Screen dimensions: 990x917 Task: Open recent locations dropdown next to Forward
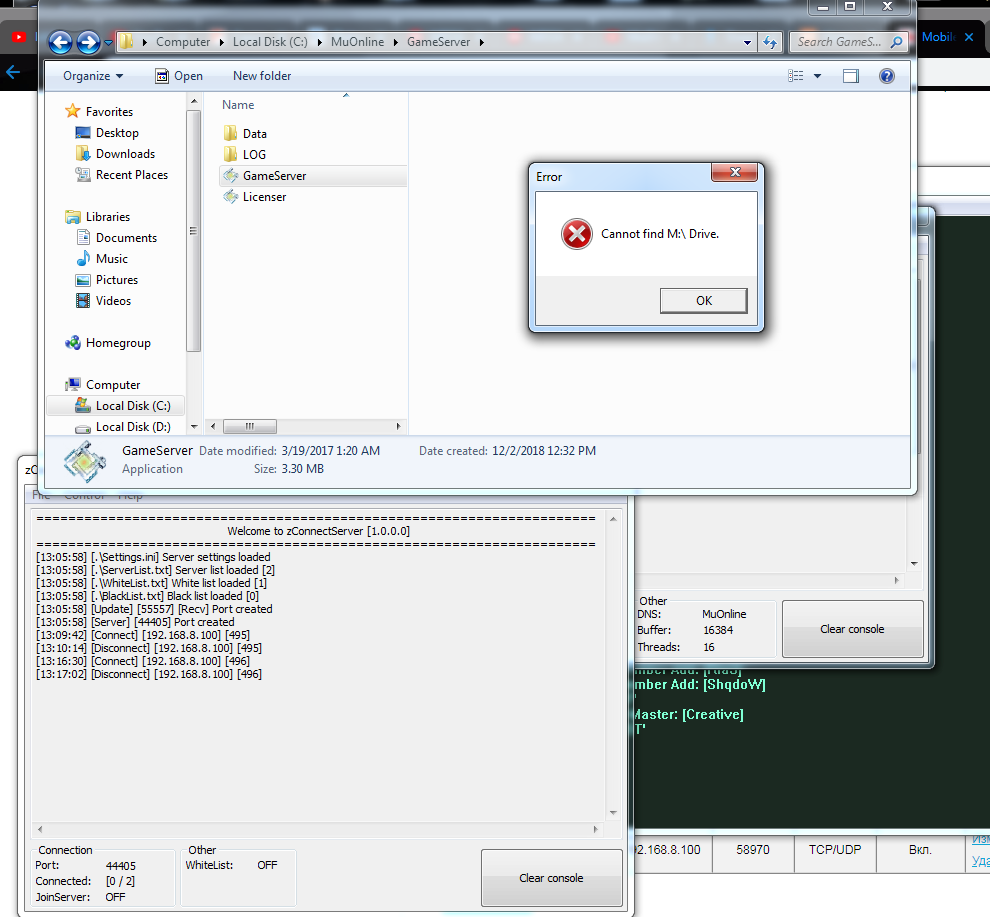pos(109,43)
